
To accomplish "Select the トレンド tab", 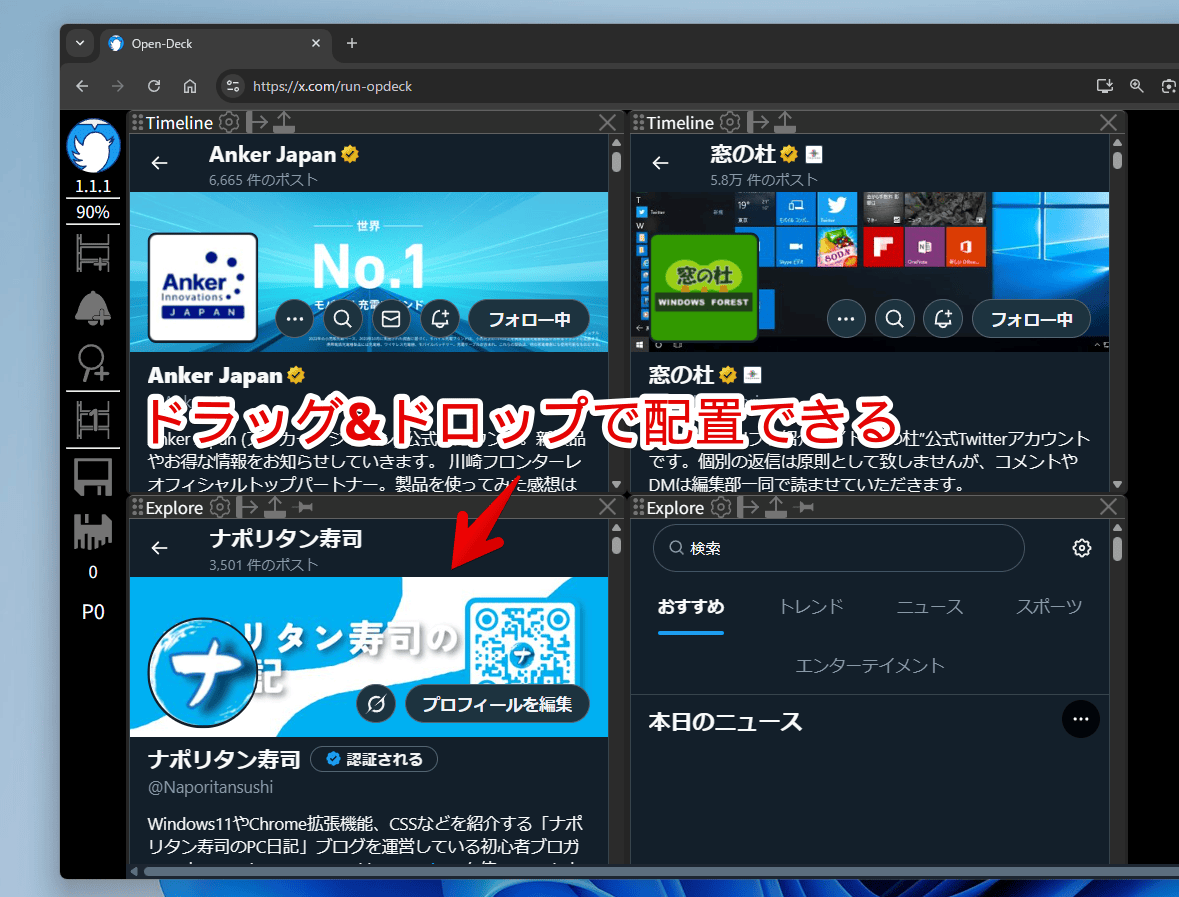I will tap(811, 606).
